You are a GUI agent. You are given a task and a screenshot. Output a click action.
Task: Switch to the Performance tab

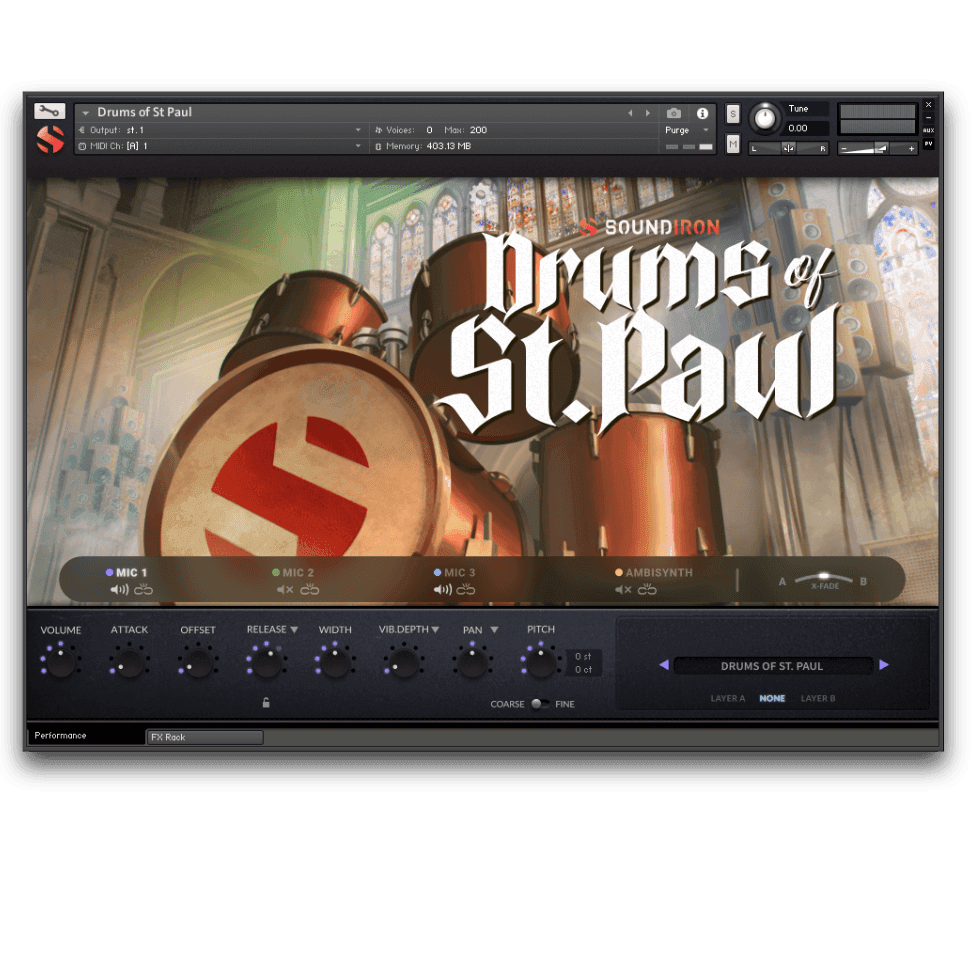pos(86,736)
